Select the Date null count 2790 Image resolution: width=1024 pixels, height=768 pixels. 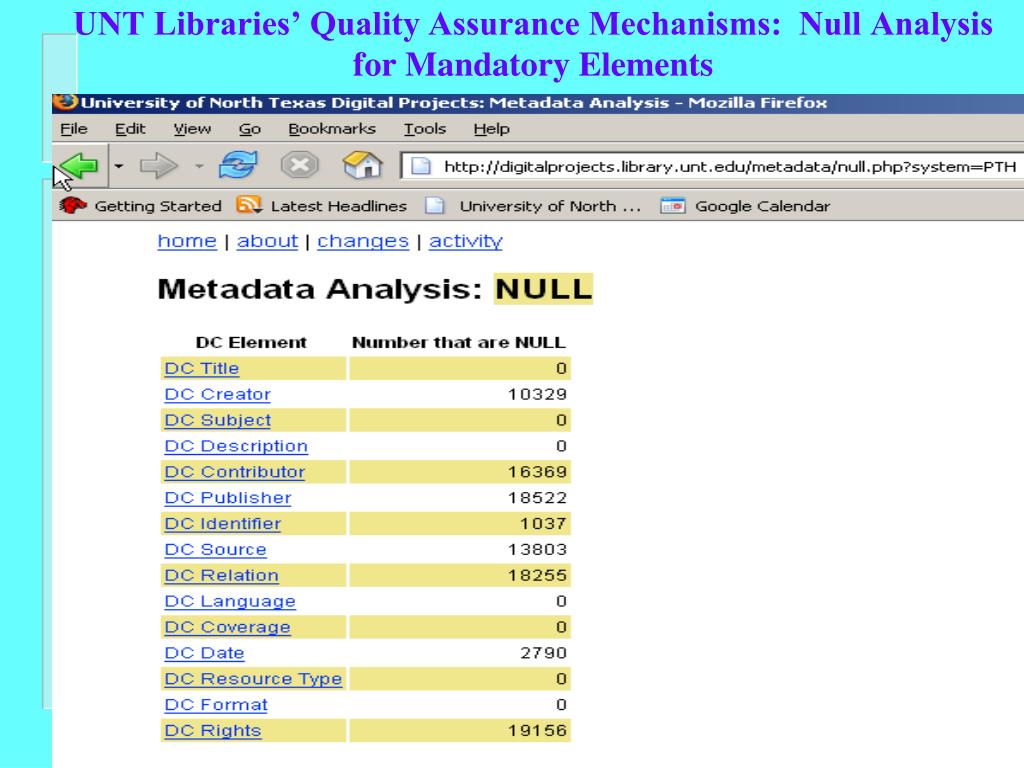point(543,653)
